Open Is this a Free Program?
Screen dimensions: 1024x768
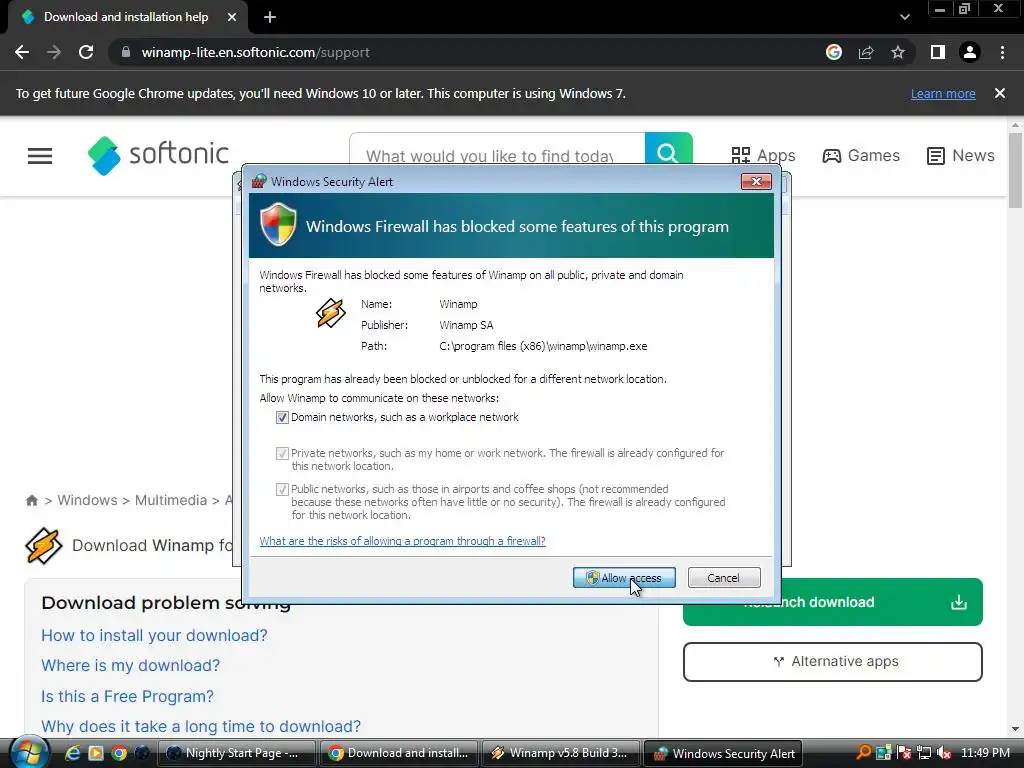(x=127, y=696)
